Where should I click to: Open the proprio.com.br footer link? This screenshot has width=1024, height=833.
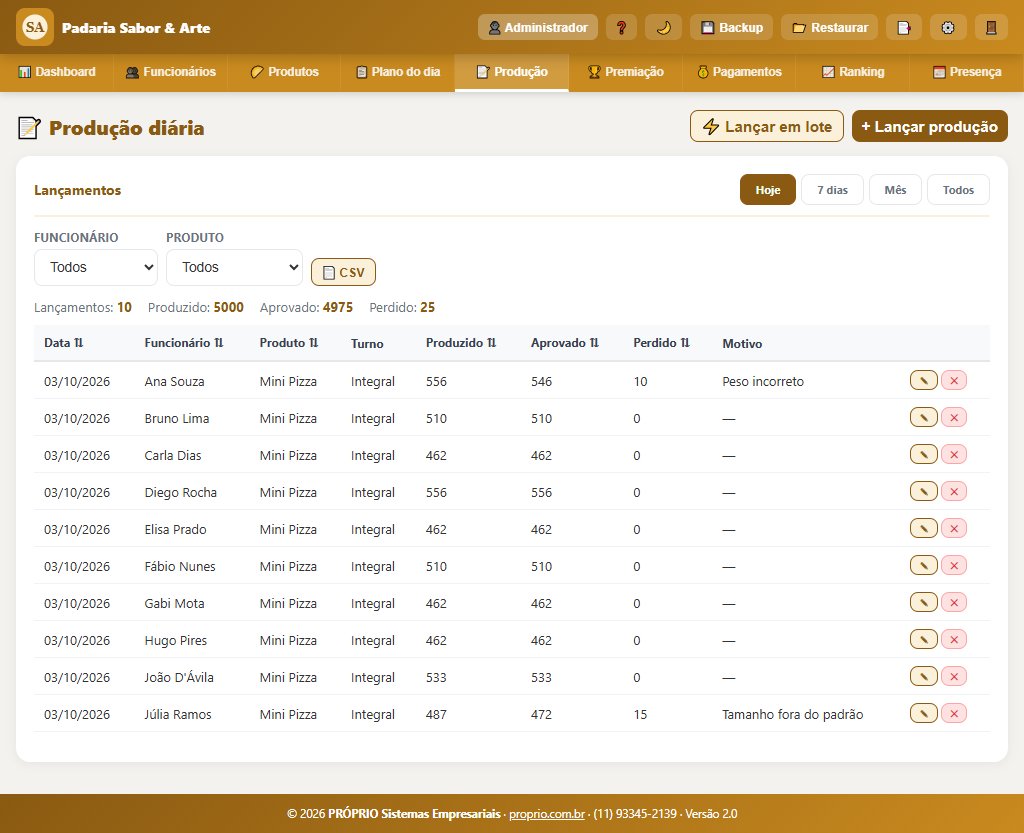click(547, 813)
